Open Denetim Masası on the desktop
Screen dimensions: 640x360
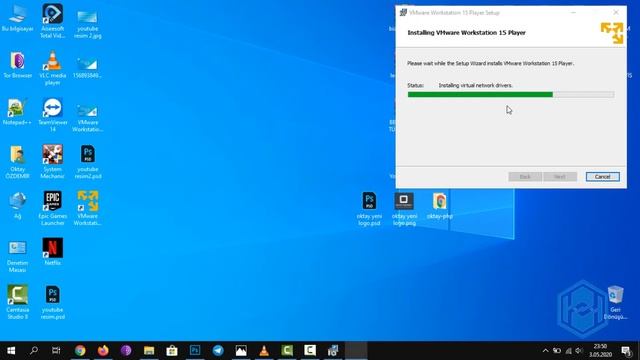tap(17, 256)
